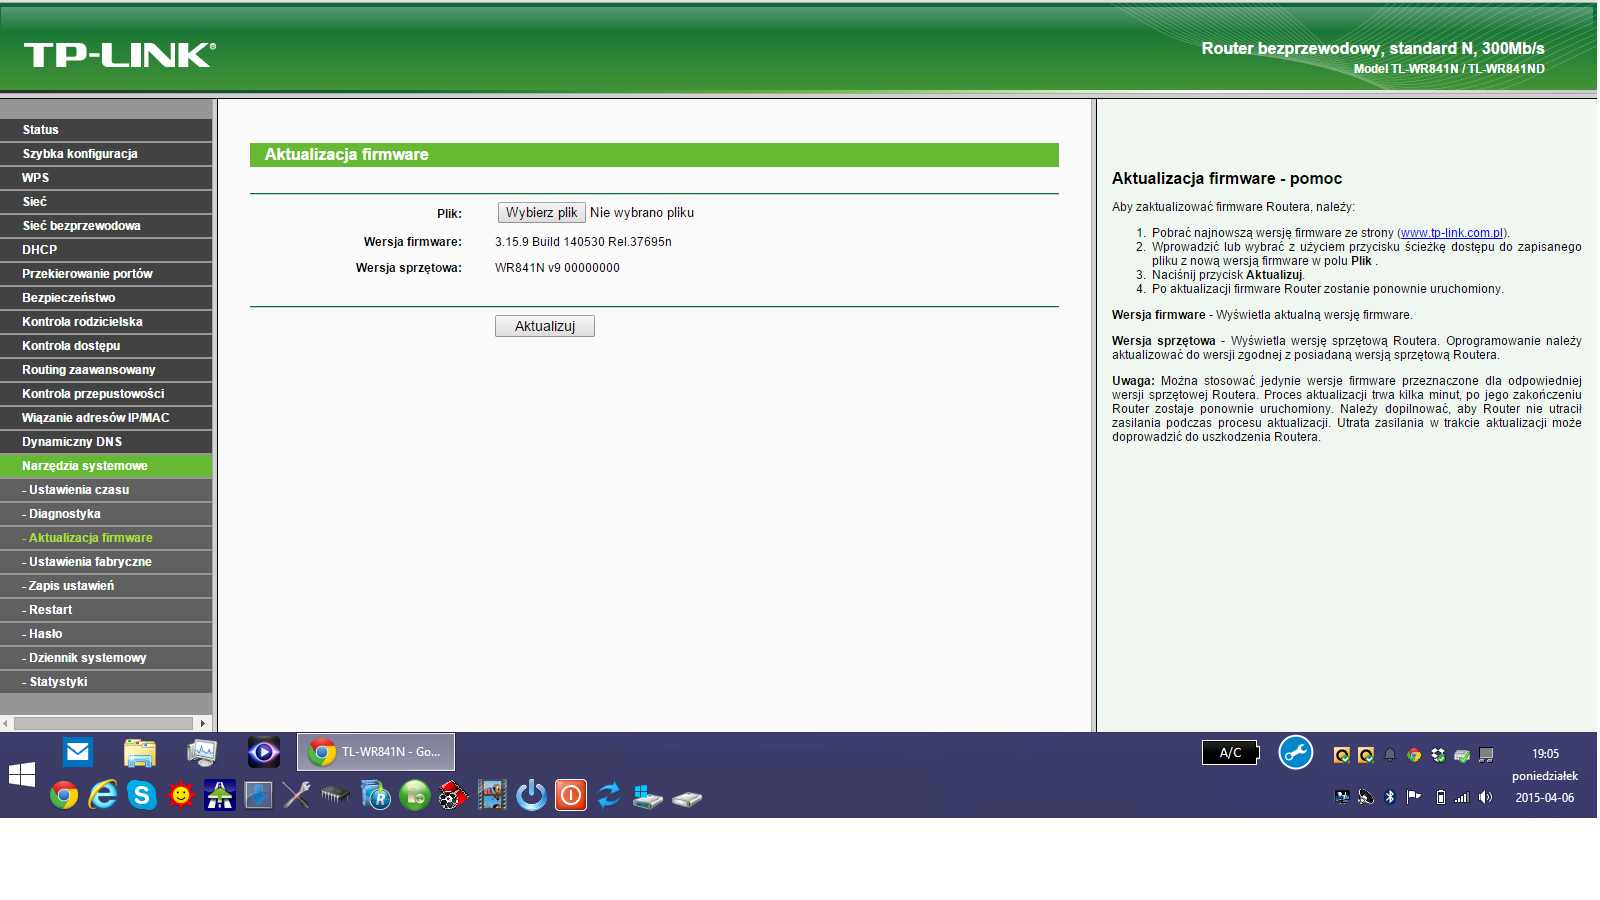Click the Dropbox tray icon
This screenshot has height=900, width=1600.
[1438, 755]
